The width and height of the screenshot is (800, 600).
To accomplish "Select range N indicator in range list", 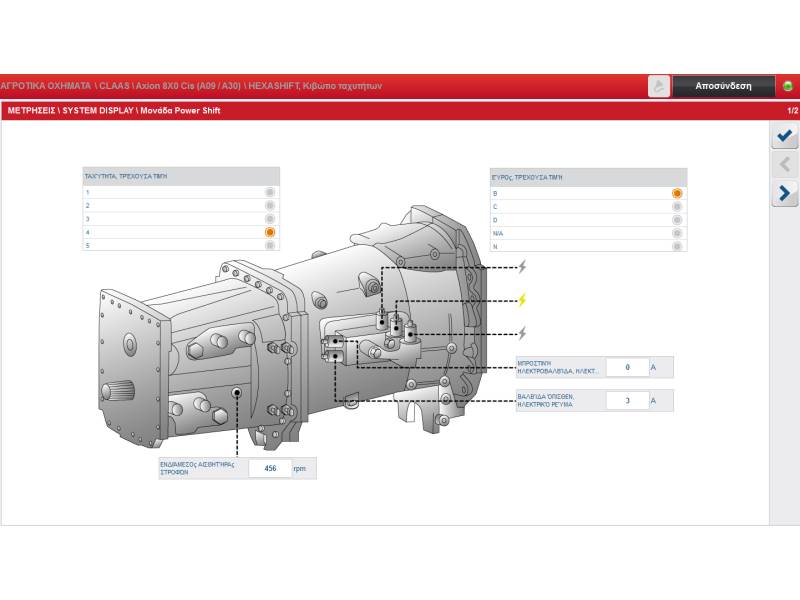I will 677,246.
